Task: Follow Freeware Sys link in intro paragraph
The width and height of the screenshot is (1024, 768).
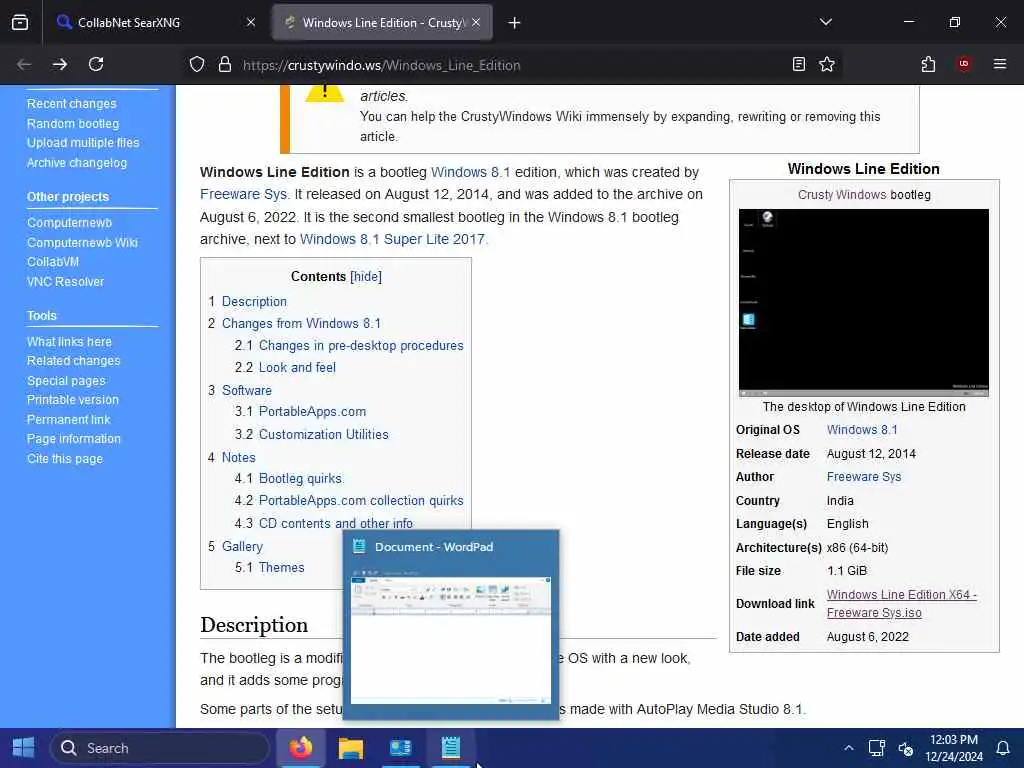Action: tap(244, 195)
